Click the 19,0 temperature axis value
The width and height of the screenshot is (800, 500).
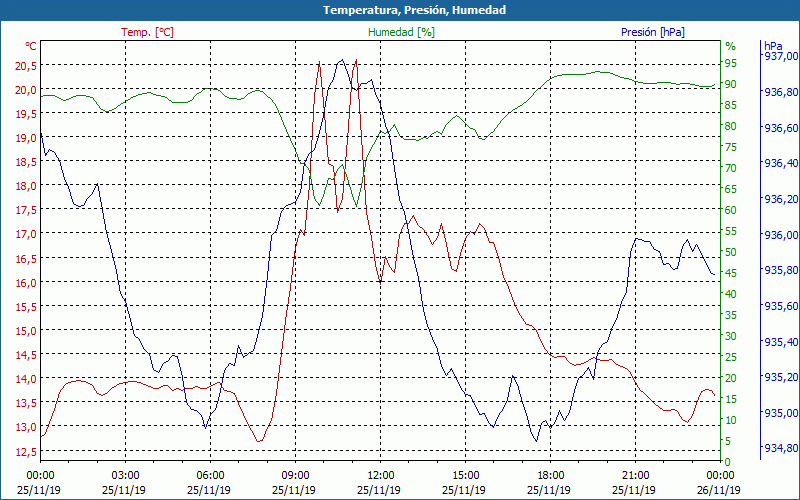pyautogui.click(x=27, y=138)
